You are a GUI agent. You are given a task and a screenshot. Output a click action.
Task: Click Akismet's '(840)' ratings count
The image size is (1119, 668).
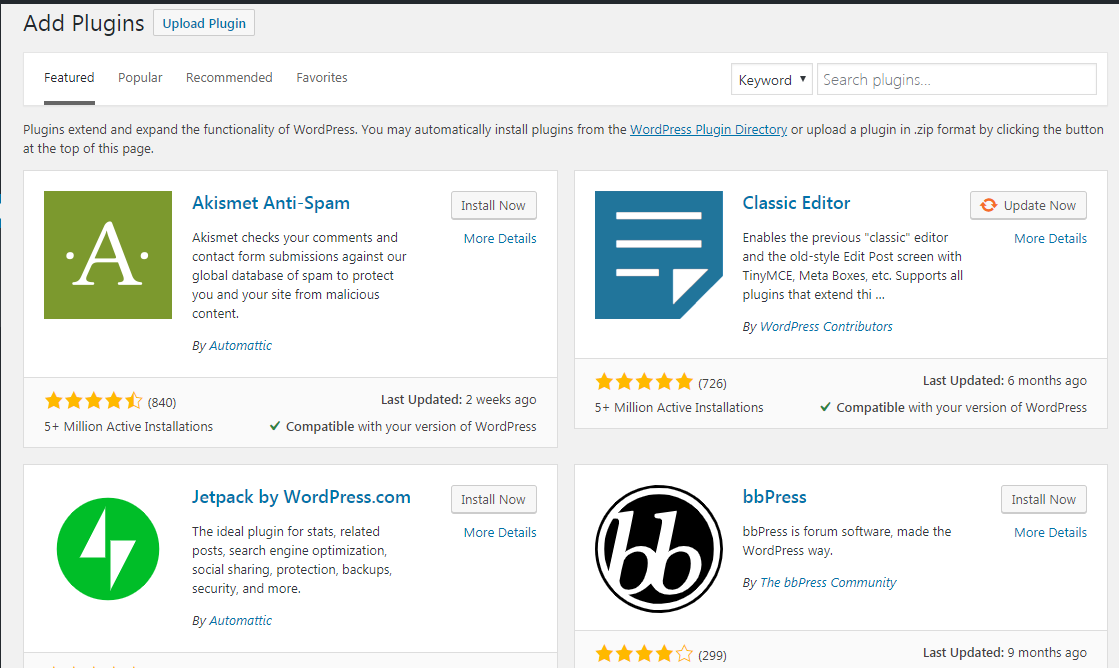tap(162, 403)
